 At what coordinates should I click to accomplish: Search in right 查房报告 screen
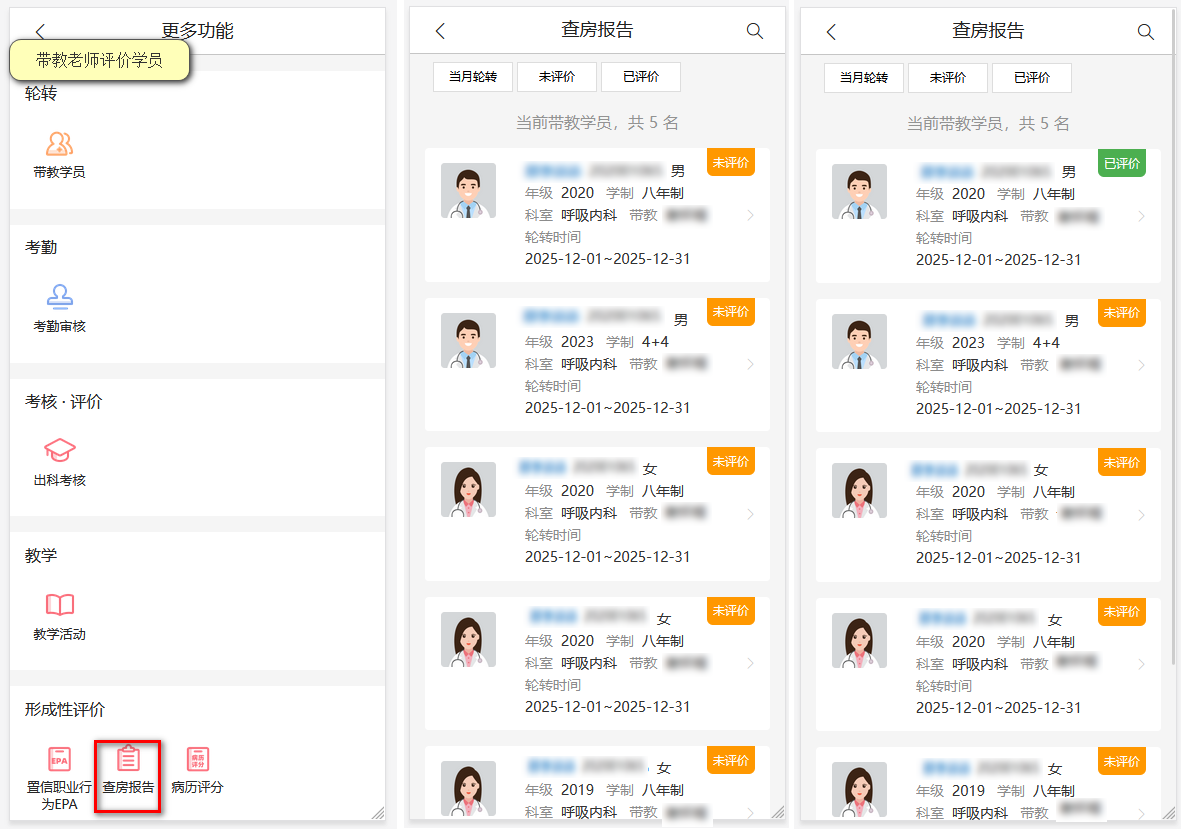pyautogui.click(x=1145, y=31)
